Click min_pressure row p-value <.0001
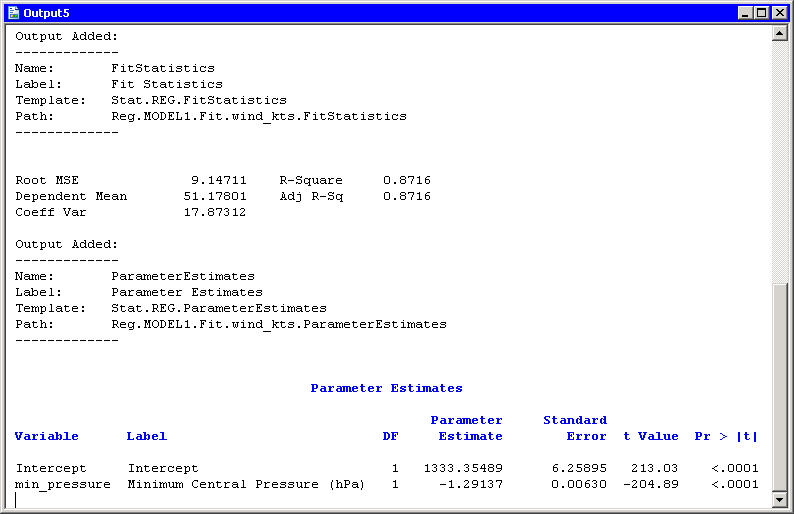794x514 pixels. [735, 485]
